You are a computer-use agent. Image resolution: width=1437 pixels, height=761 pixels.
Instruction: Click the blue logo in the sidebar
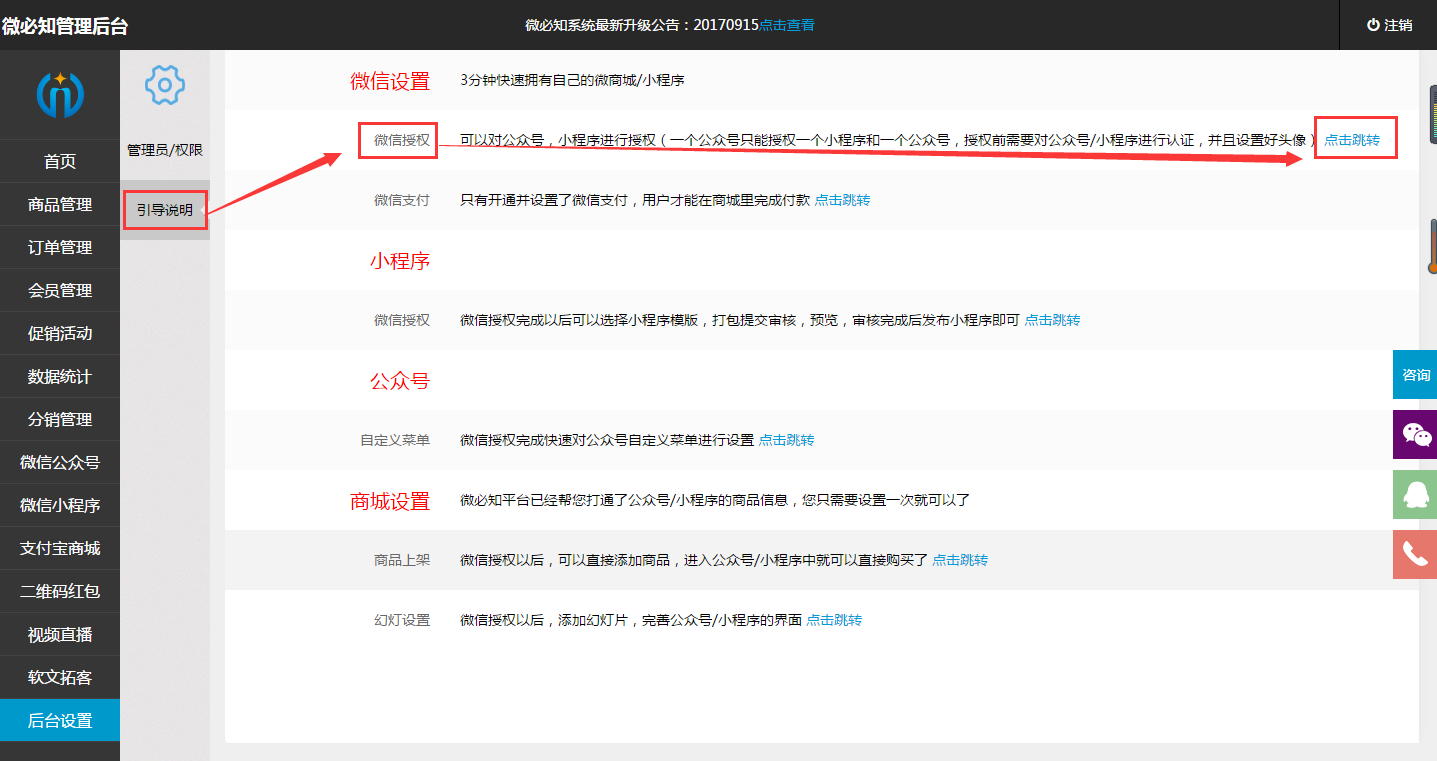(x=60, y=95)
